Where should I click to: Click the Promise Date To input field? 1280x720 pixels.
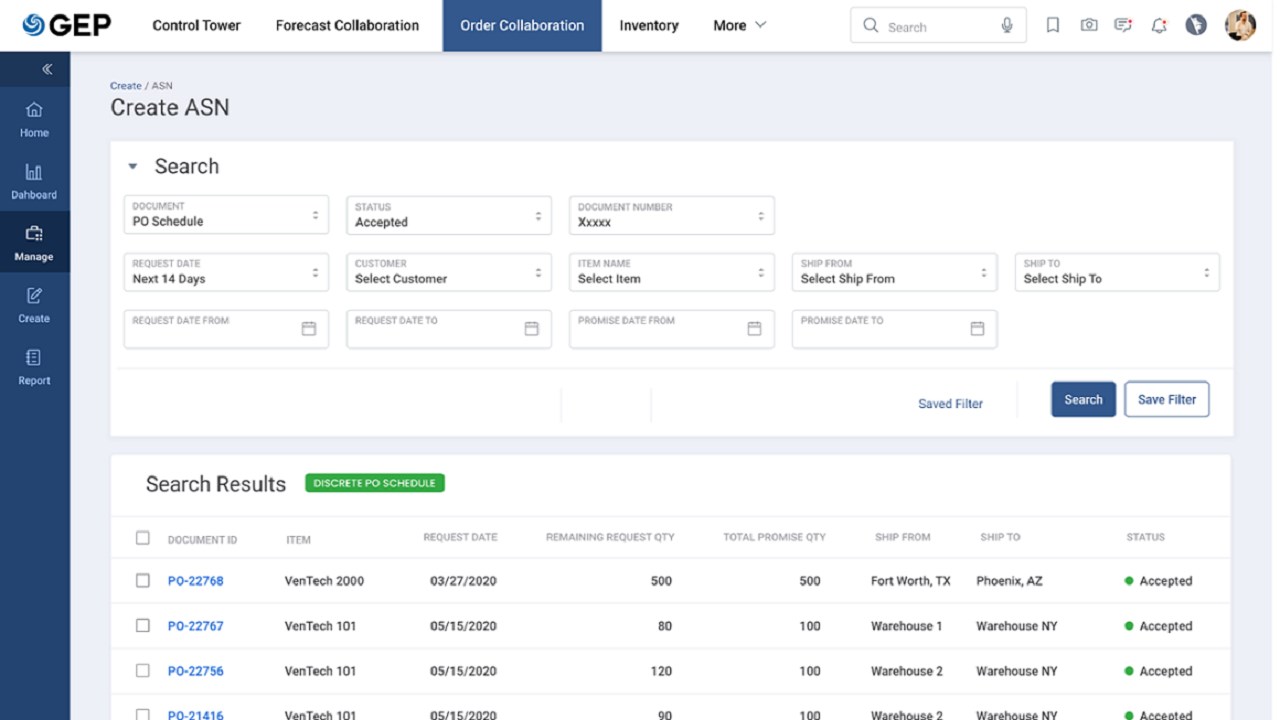[894, 329]
